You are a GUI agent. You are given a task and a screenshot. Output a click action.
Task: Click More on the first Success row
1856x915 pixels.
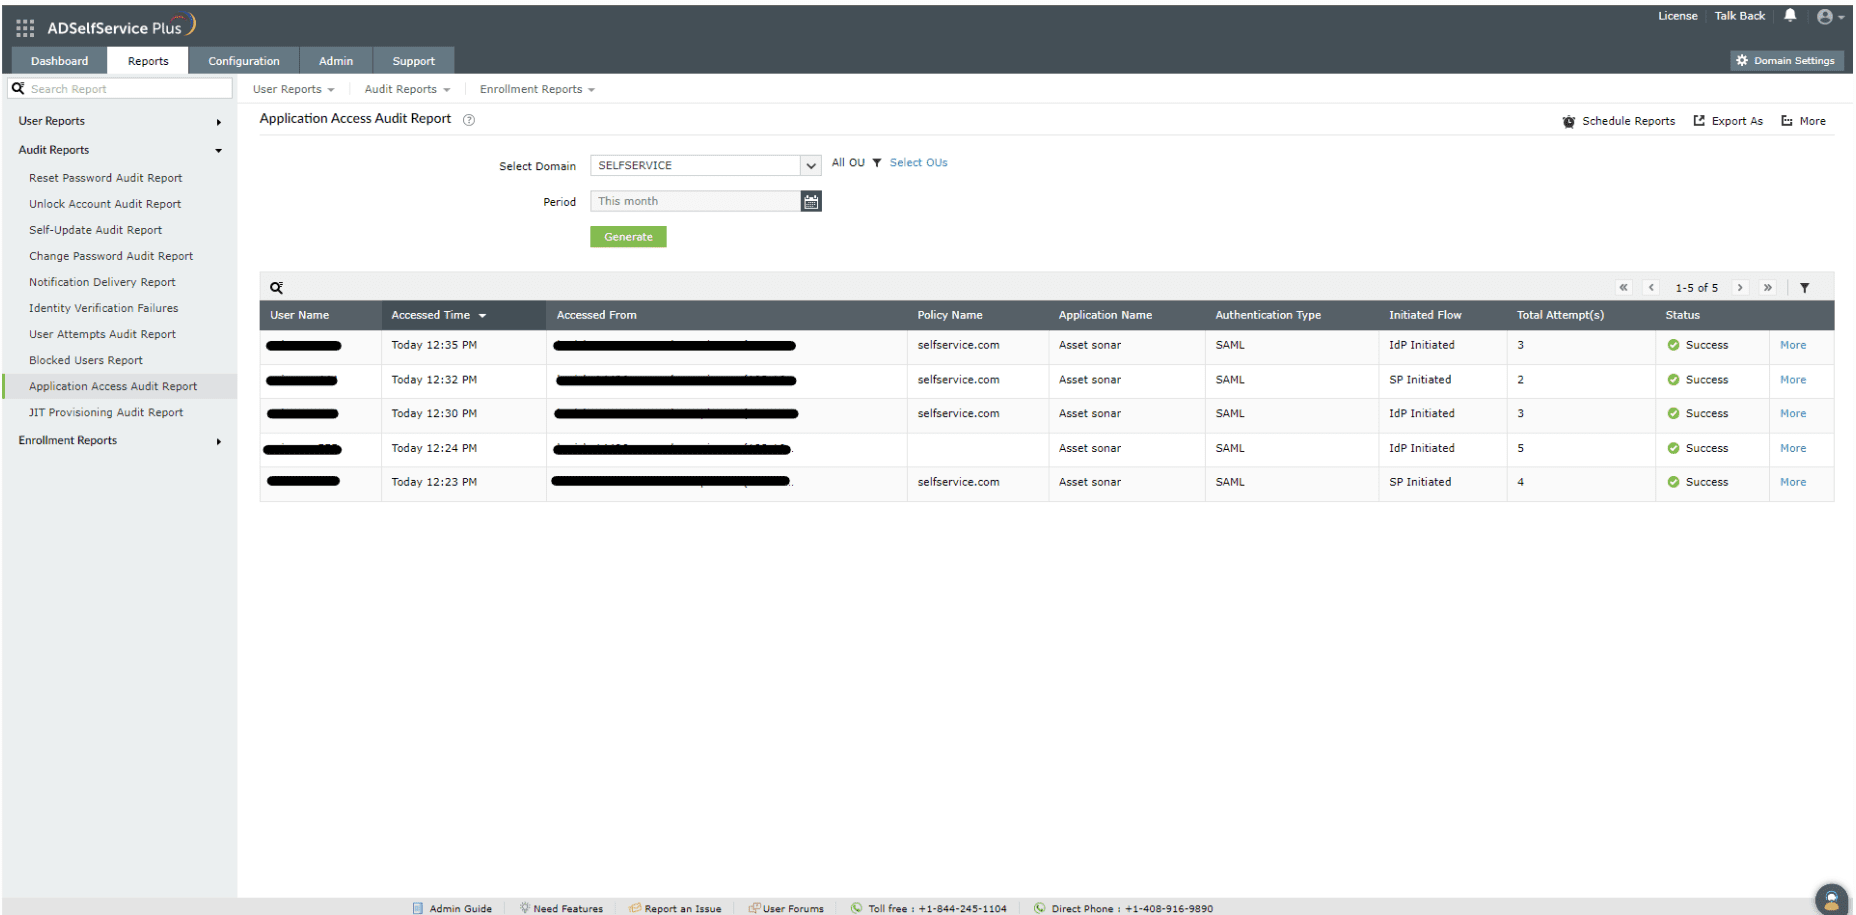coord(1792,345)
